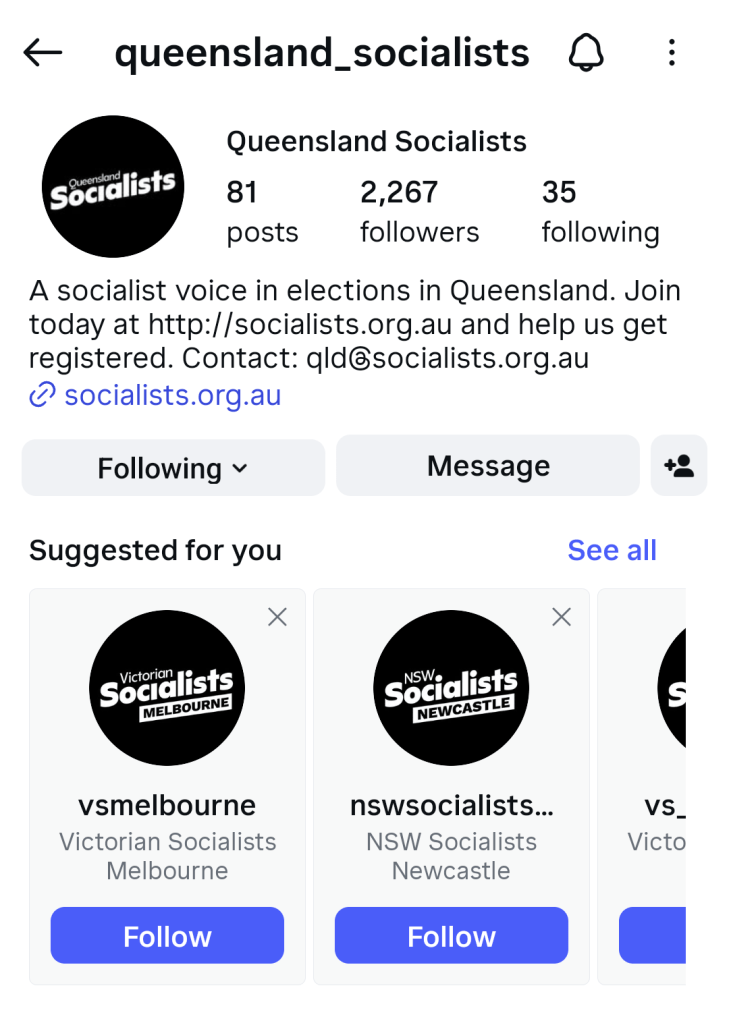Open the socialists.org.au link
Screen dimensions: 729x1023
[x=172, y=396]
